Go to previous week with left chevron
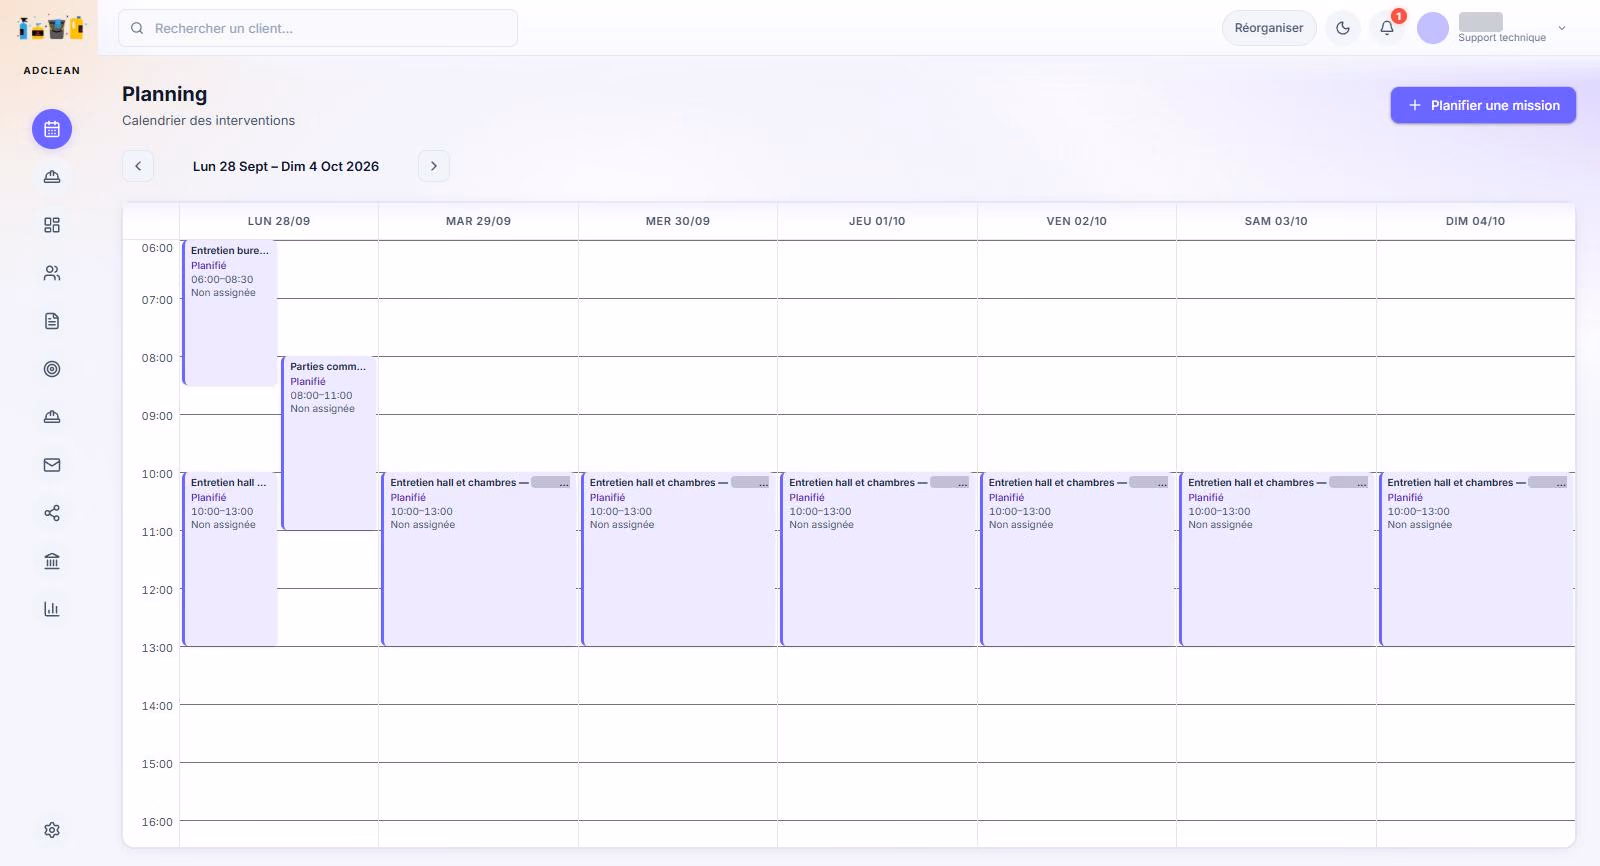This screenshot has height=866, width=1600. pos(138,166)
